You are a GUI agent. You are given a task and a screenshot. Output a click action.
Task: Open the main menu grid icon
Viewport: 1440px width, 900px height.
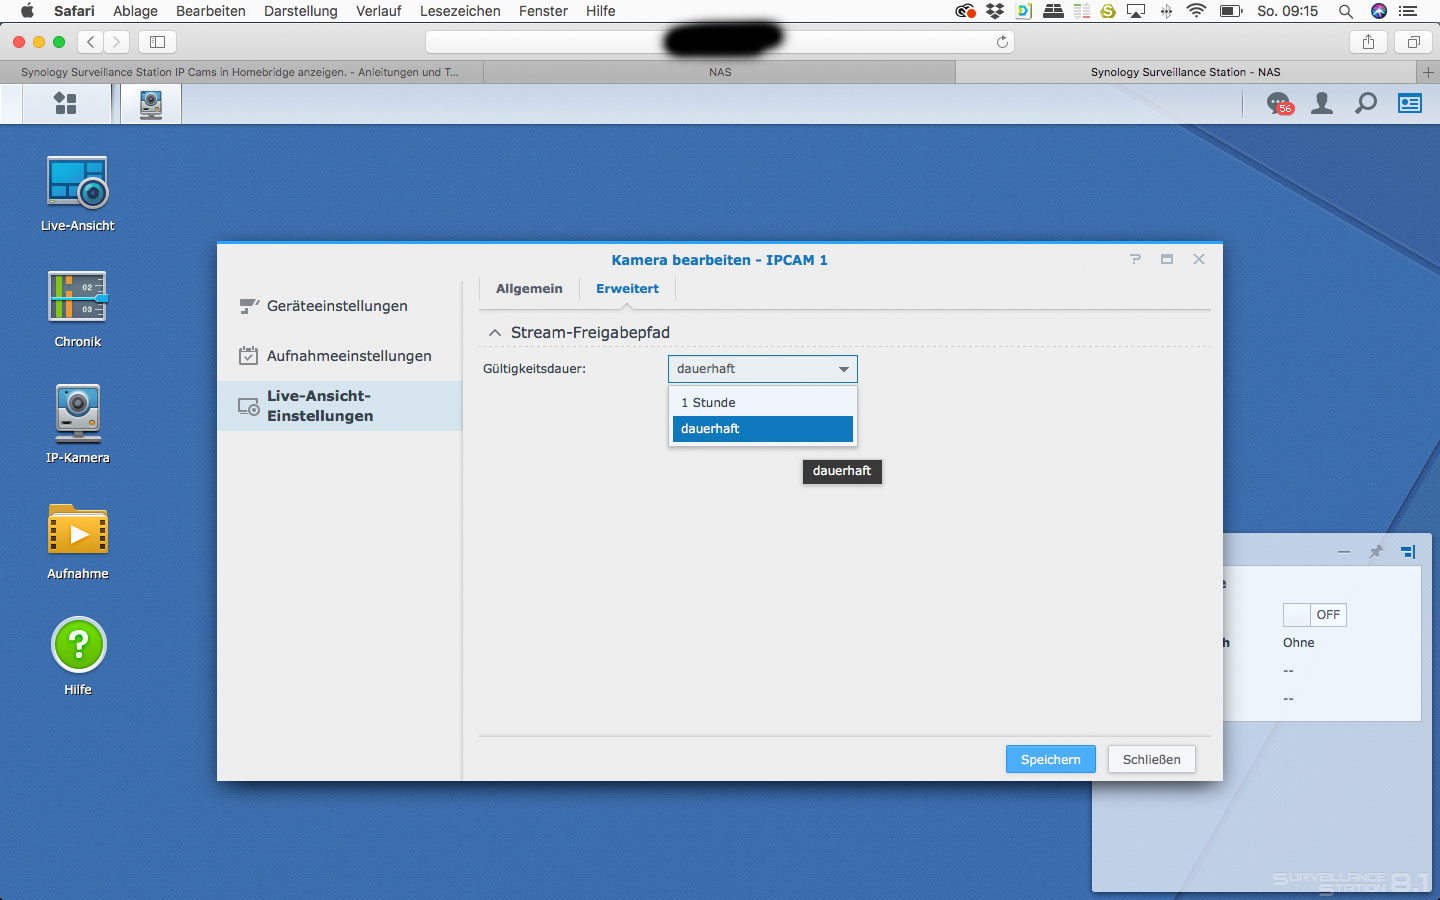coord(65,104)
